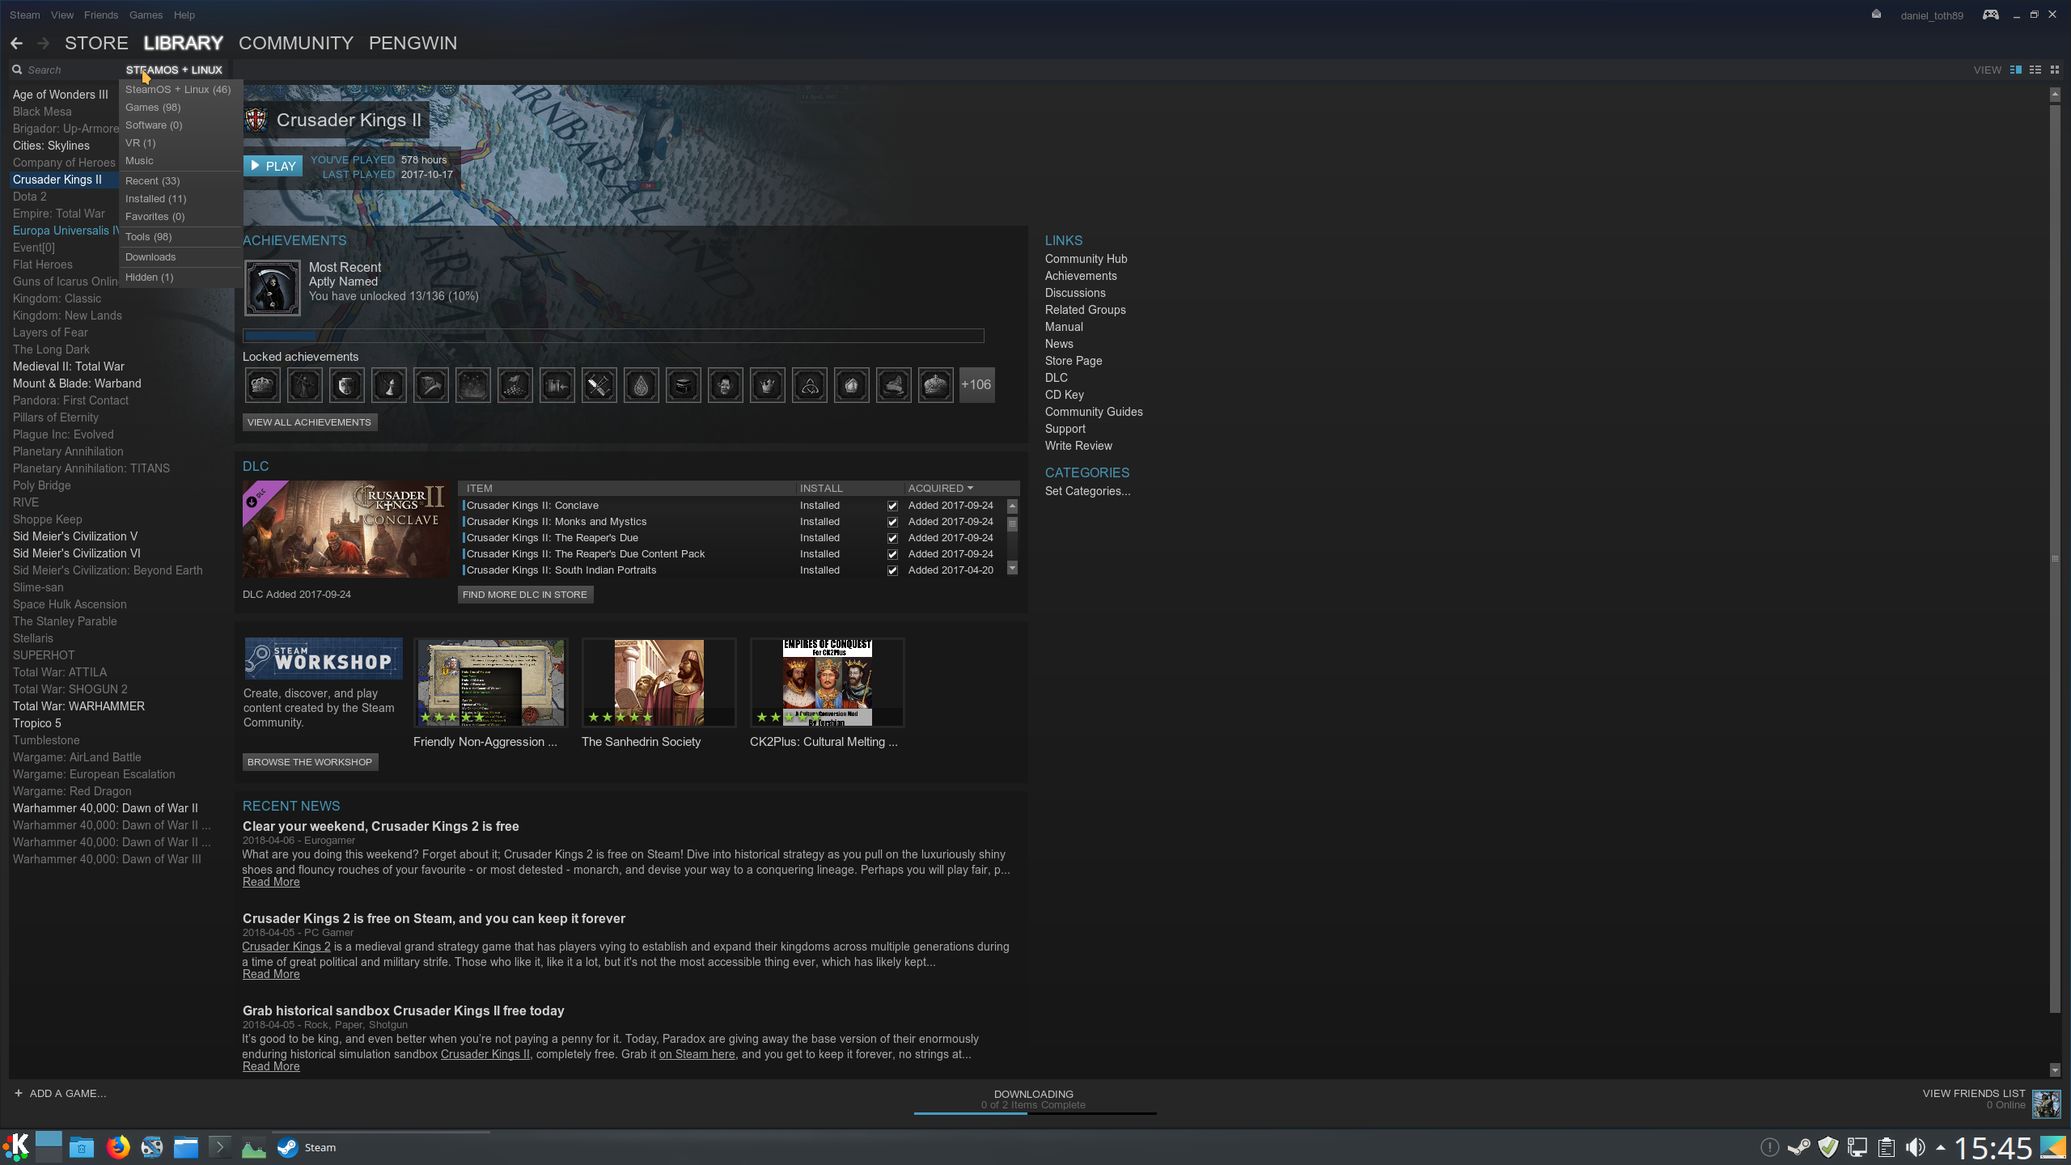
Task: Switch to grid view layout icon
Action: coord(2054,70)
